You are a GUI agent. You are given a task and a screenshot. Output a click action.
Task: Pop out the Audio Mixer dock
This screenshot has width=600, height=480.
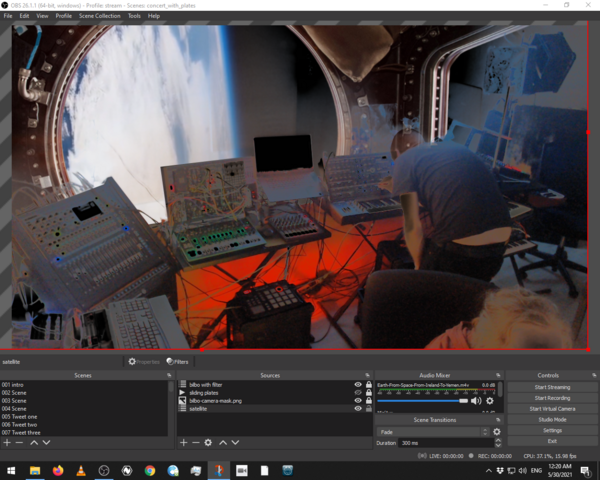point(498,375)
